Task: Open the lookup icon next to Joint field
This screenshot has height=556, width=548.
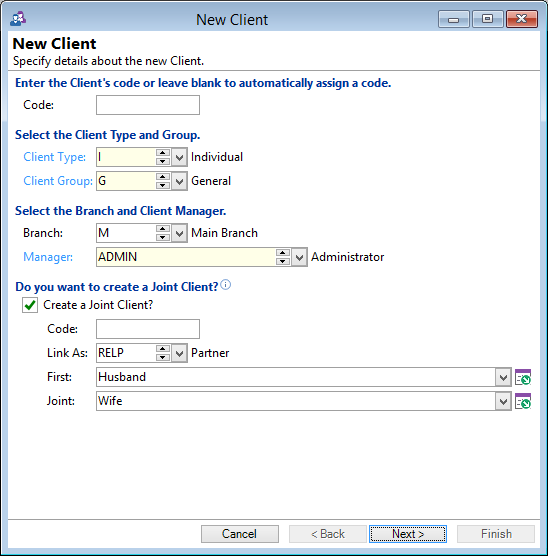Action: (x=523, y=401)
